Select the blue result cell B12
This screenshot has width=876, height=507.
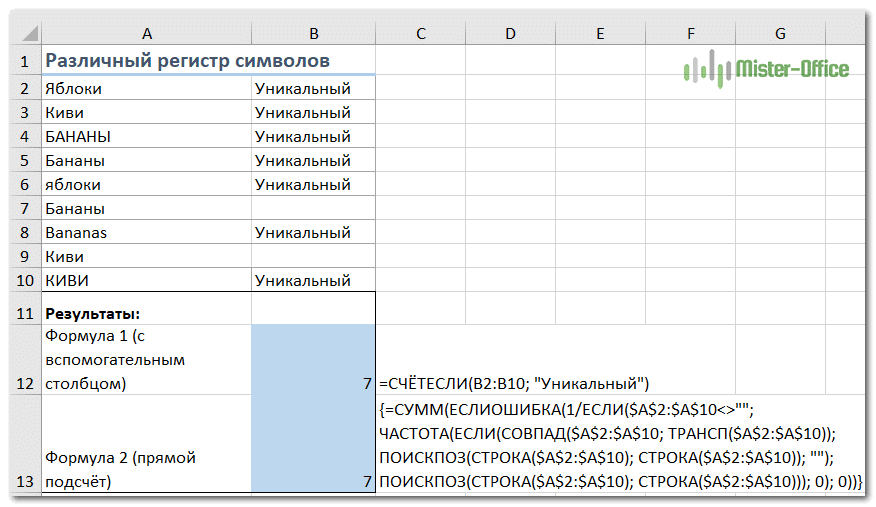[x=313, y=359]
